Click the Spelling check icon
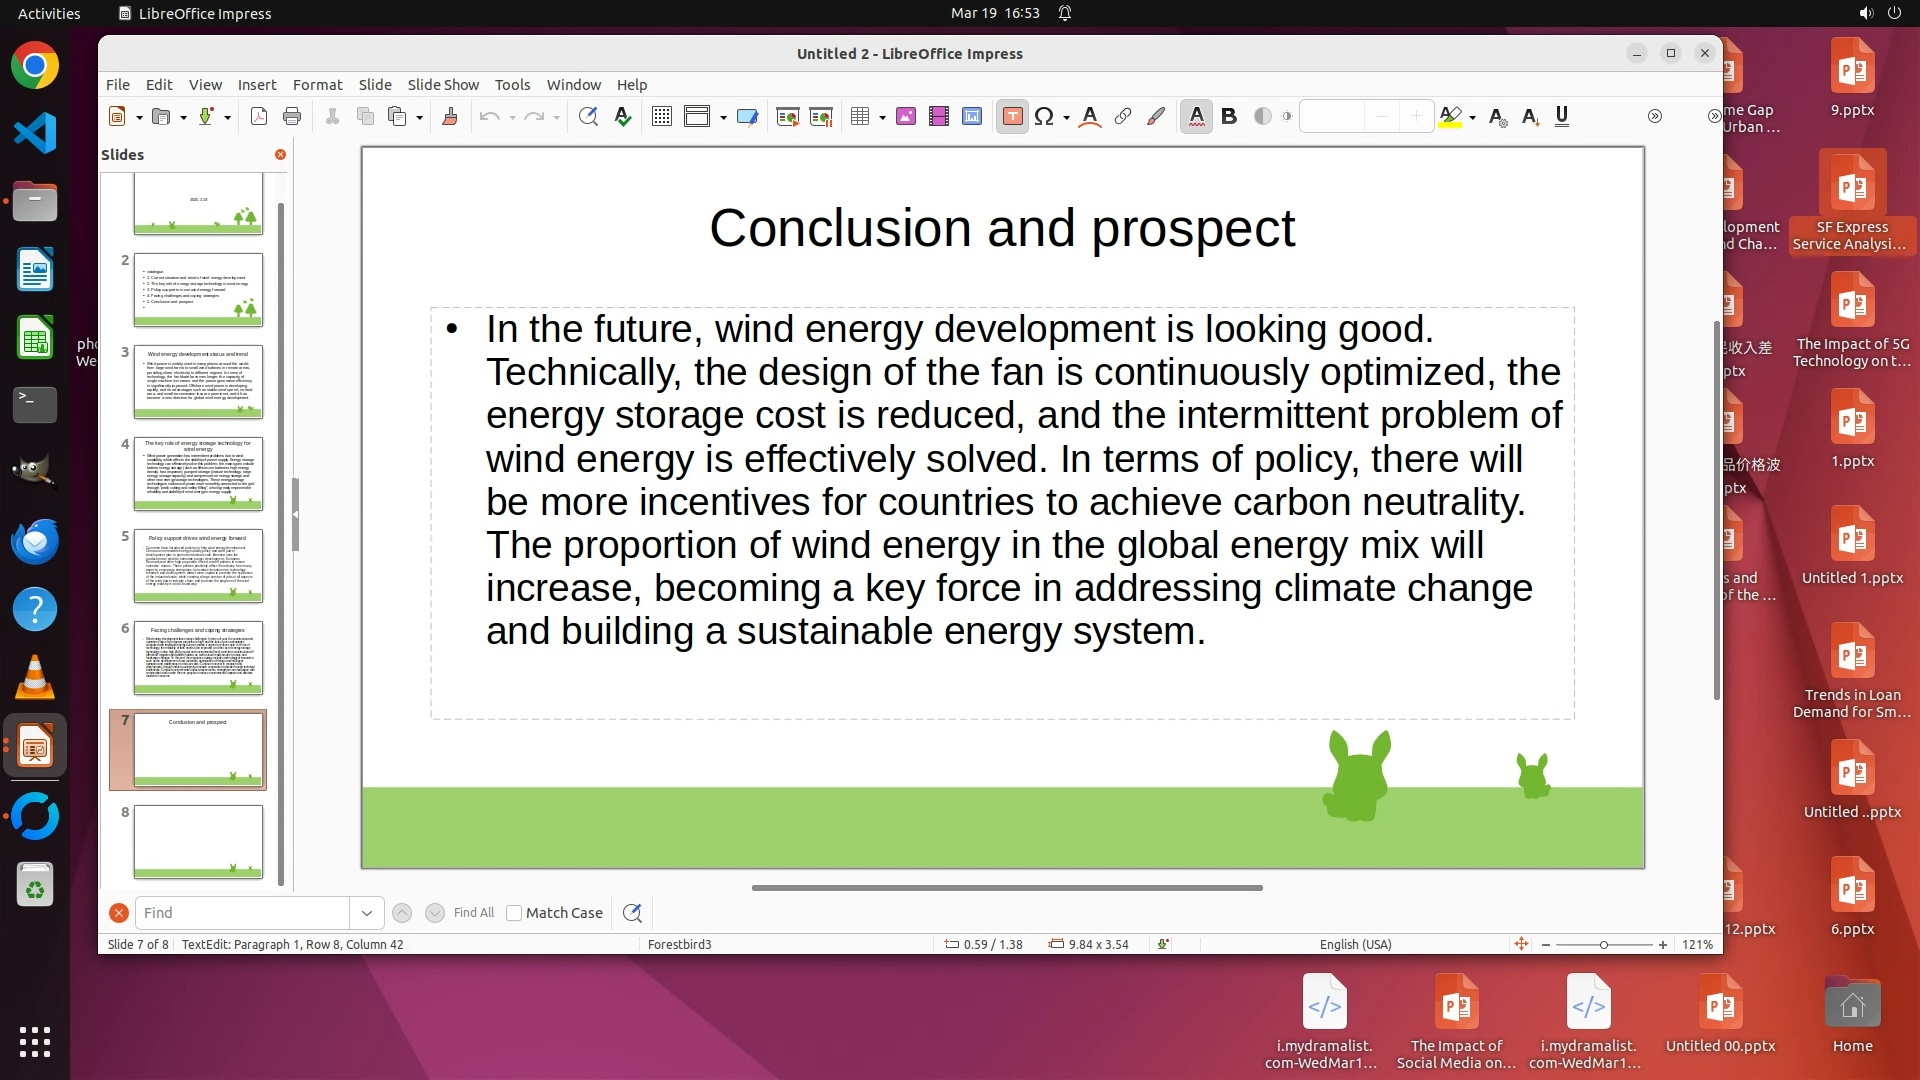This screenshot has height=1080, width=1920. click(623, 117)
